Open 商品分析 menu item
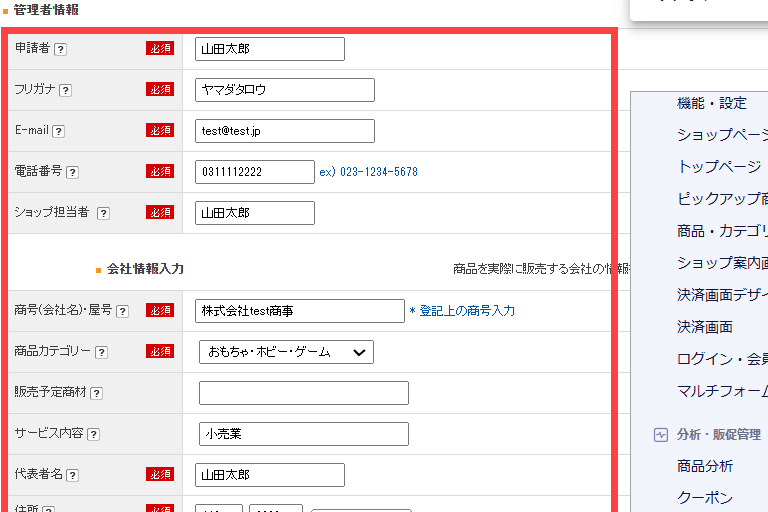Viewport: 768px width, 512px height. [705, 466]
